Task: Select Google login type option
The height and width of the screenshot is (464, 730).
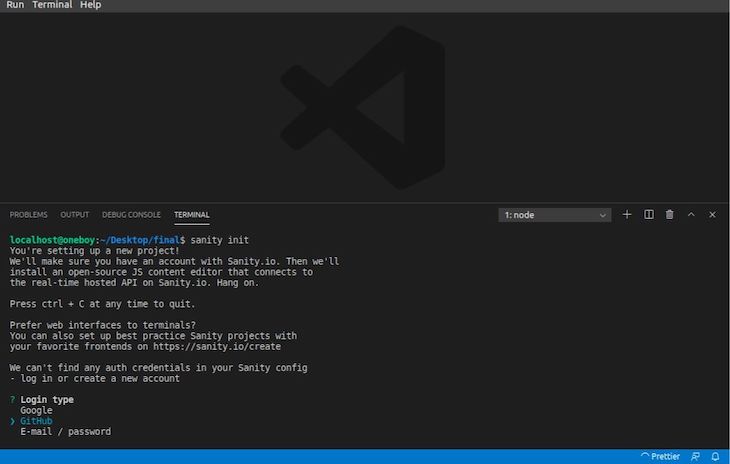Action: 36,411
